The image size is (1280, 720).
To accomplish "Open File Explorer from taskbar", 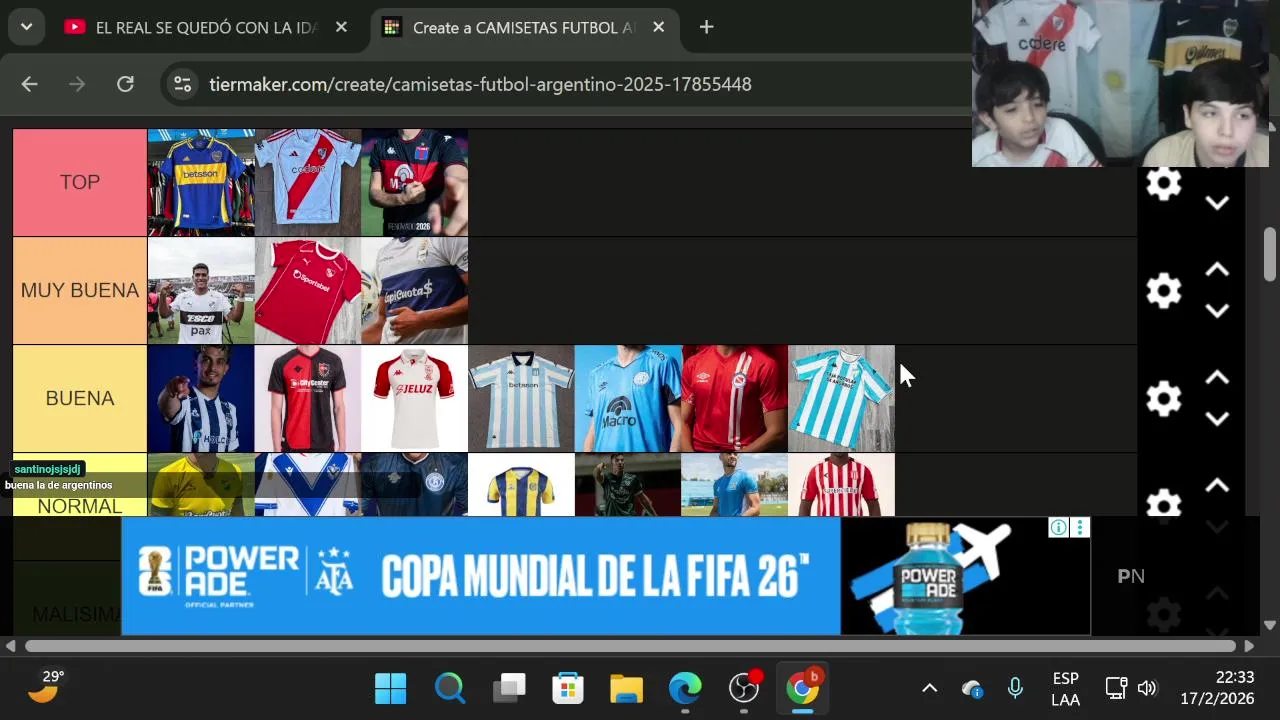I will pos(626,688).
